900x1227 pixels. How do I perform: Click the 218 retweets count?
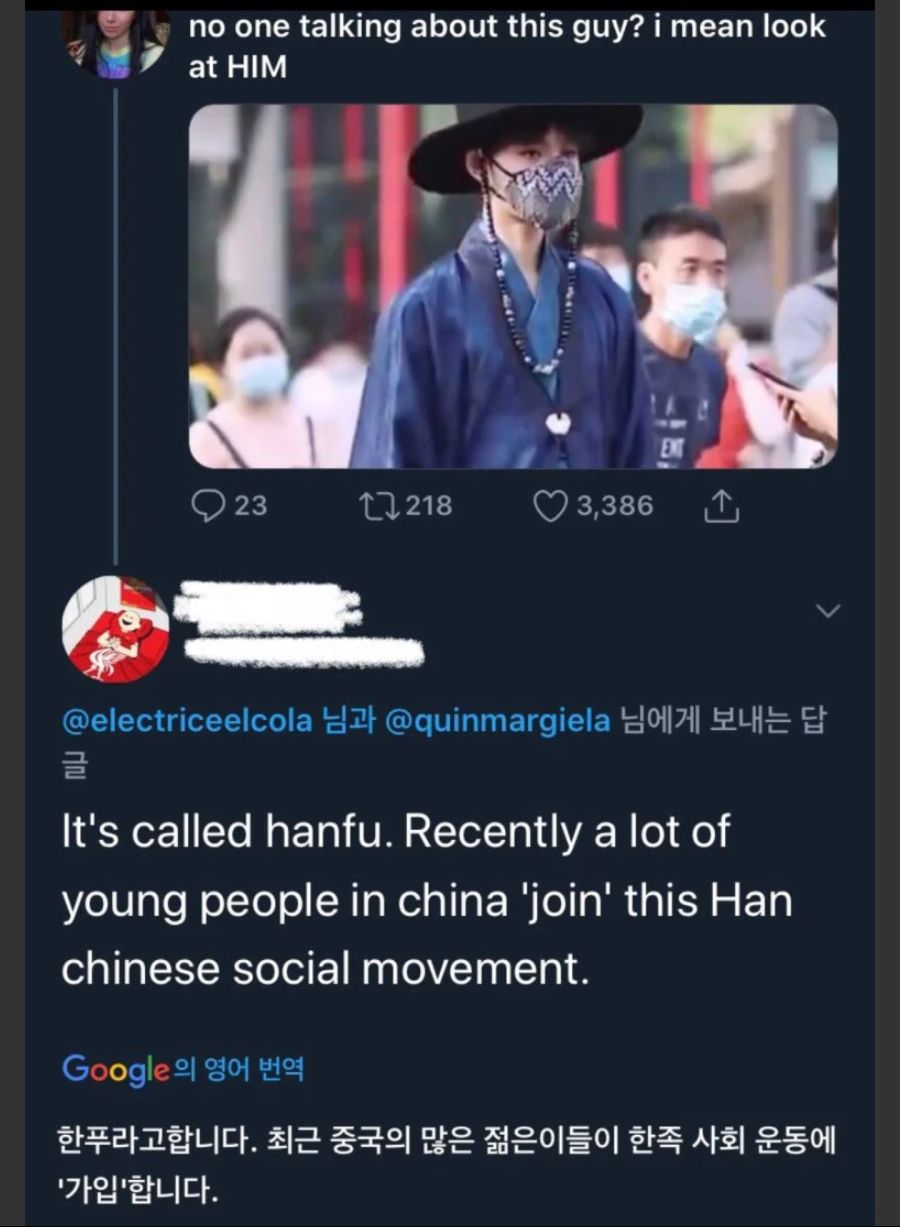[x=430, y=506]
